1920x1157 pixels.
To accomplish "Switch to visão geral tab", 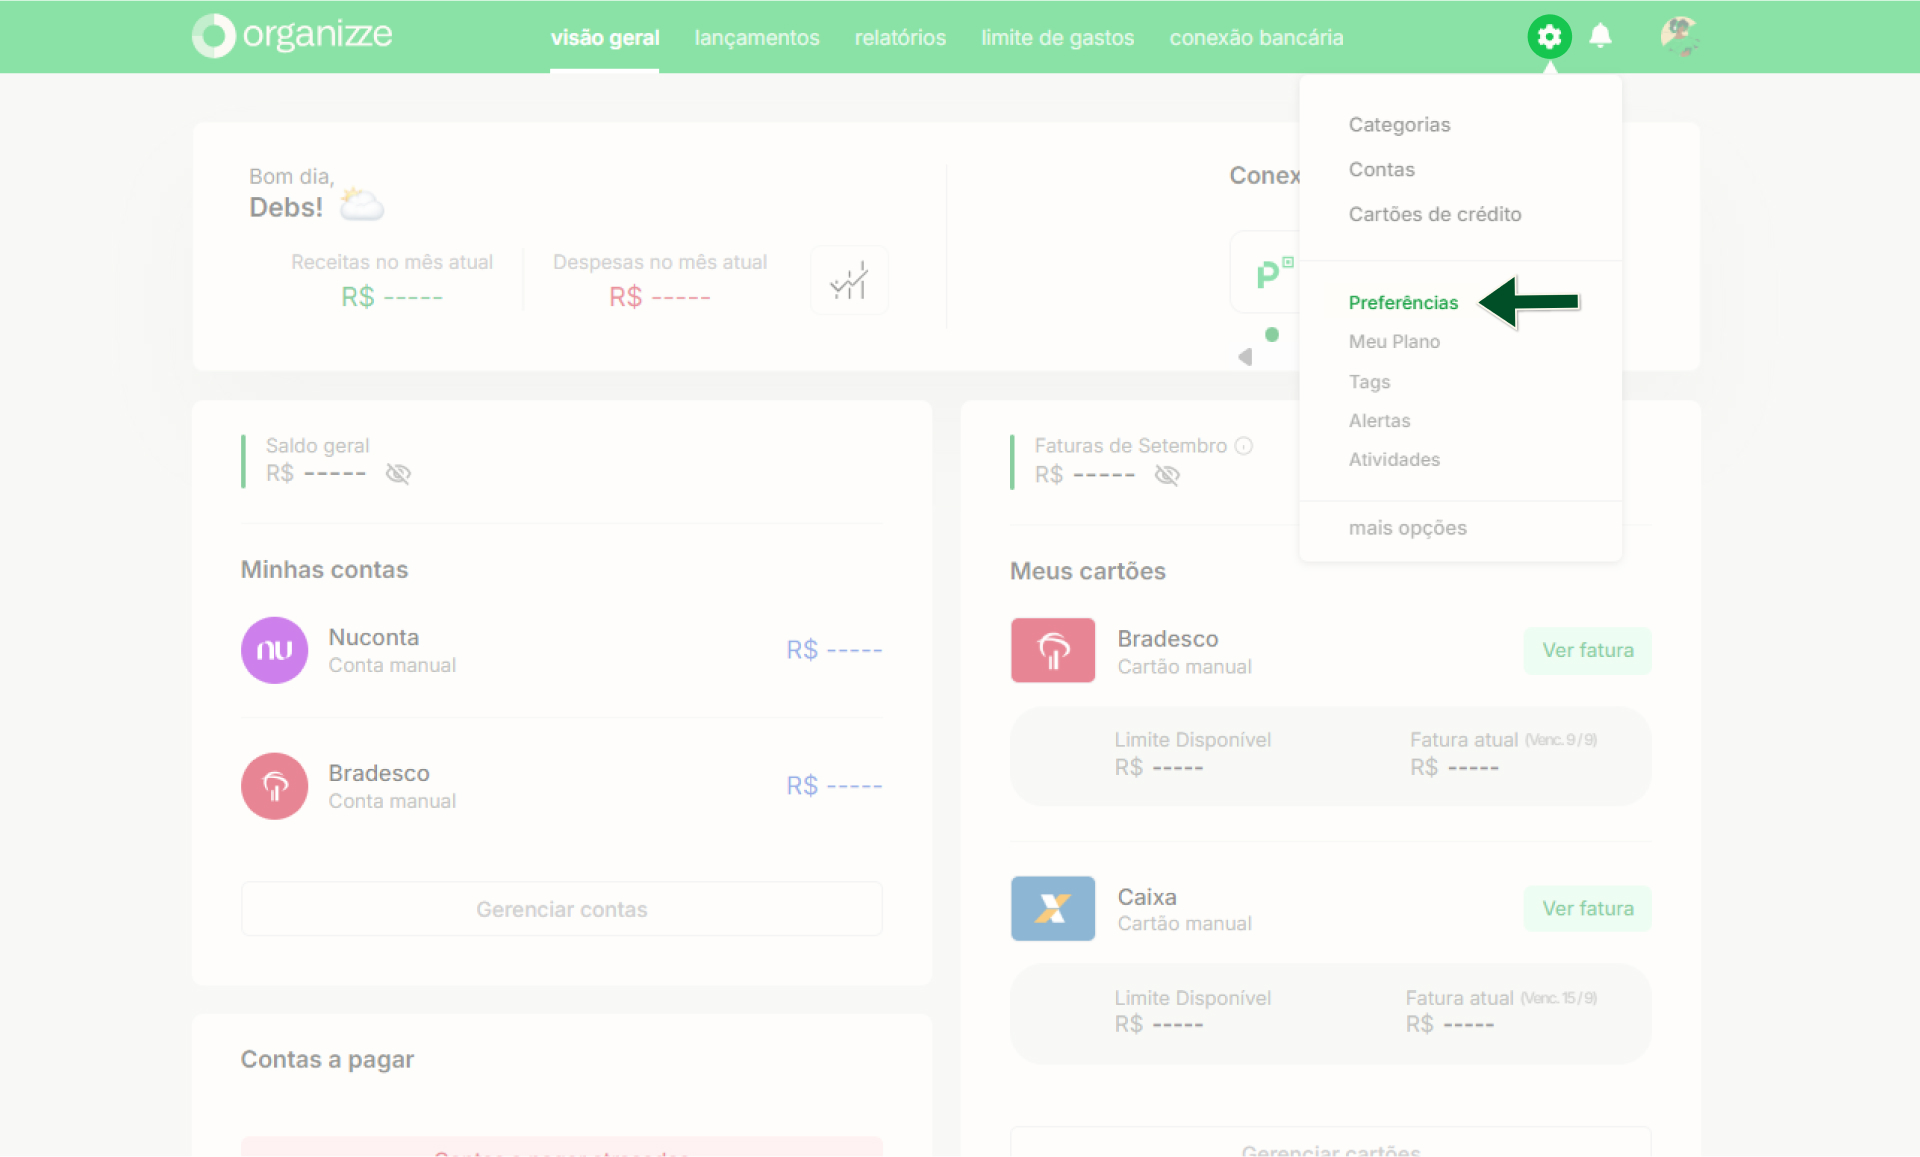I will (x=605, y=38).
